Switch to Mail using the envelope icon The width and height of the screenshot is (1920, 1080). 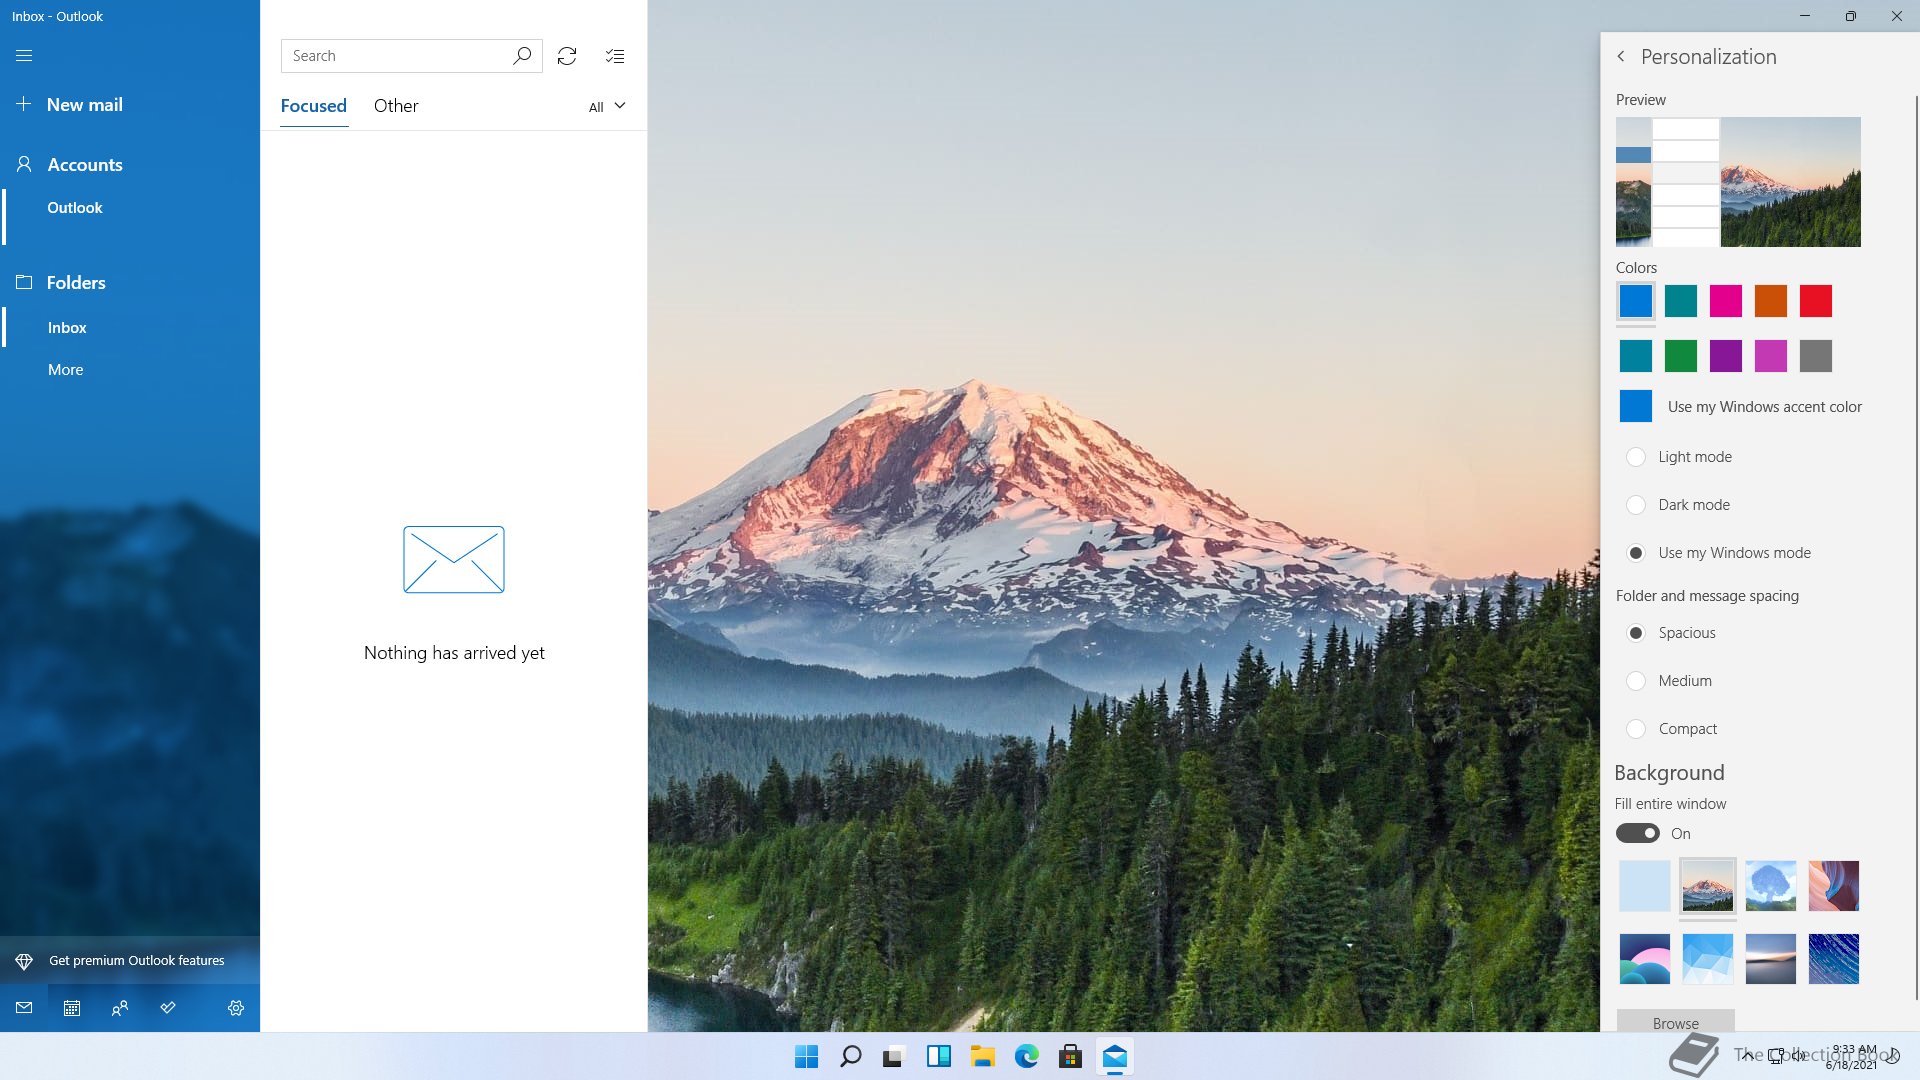24,1008
